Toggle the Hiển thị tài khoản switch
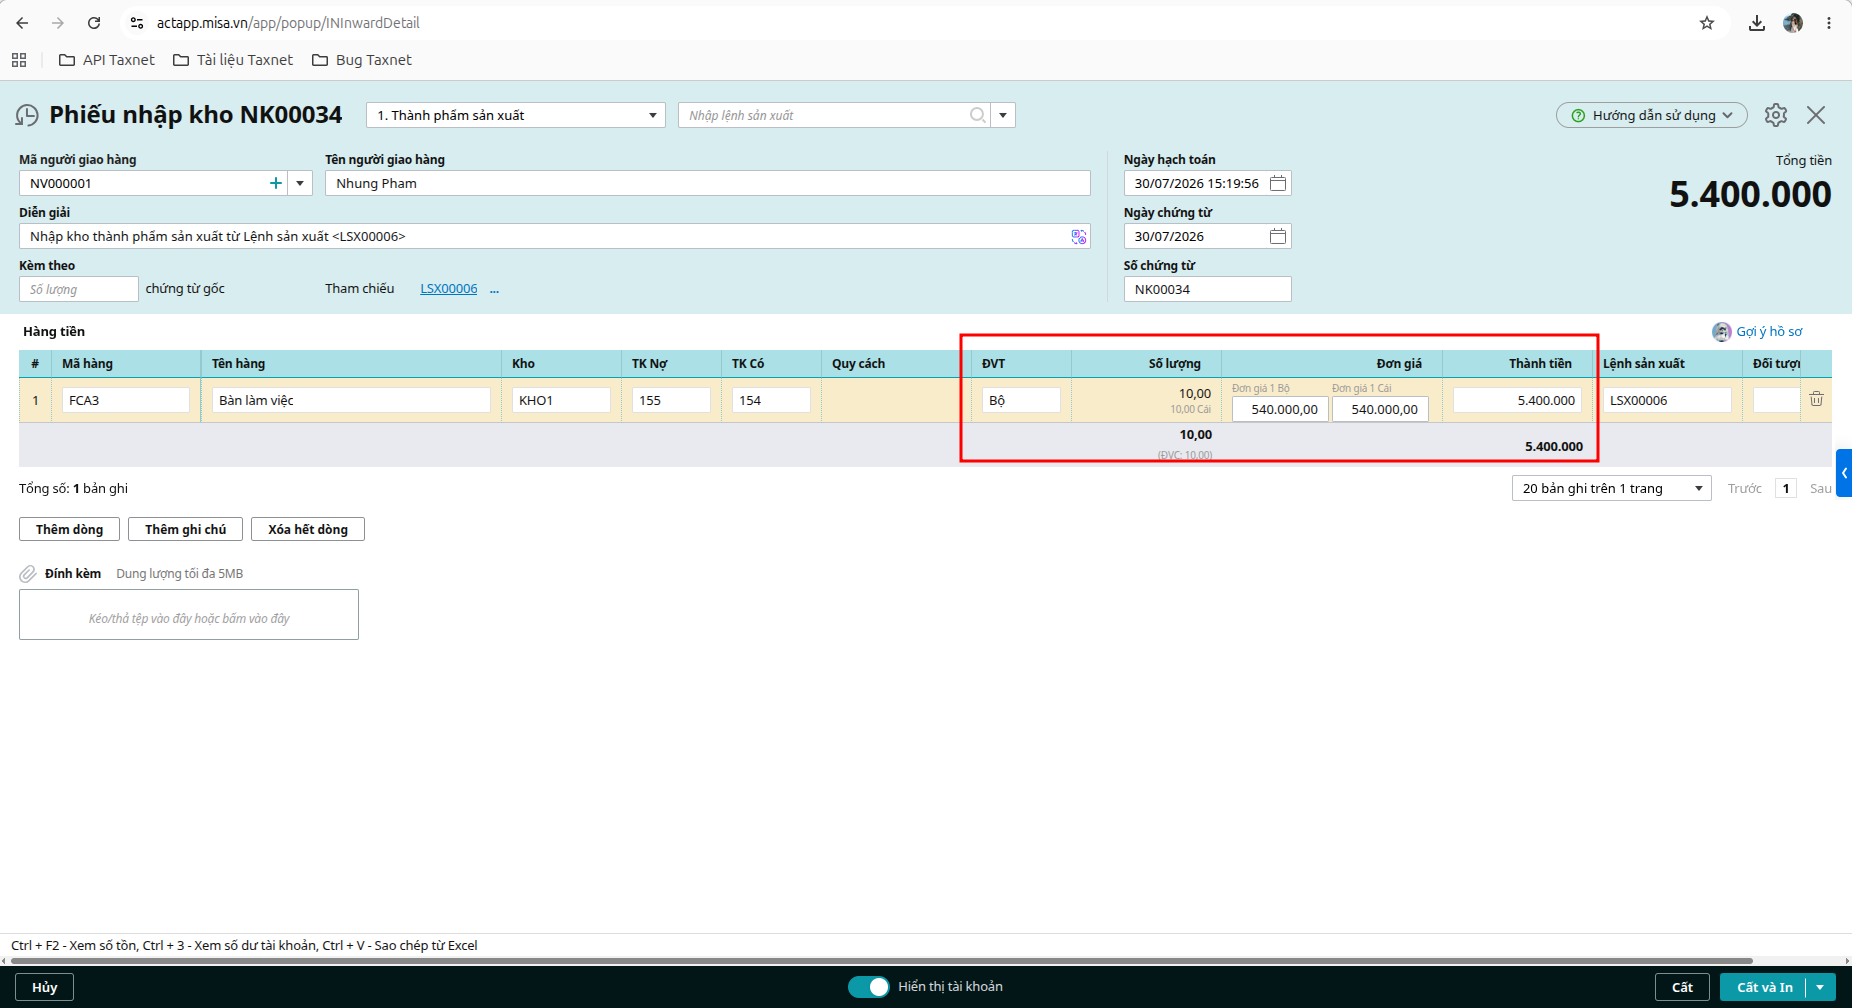Image resolution: width=1852 pixels, height=1008 pixels. 868,987
